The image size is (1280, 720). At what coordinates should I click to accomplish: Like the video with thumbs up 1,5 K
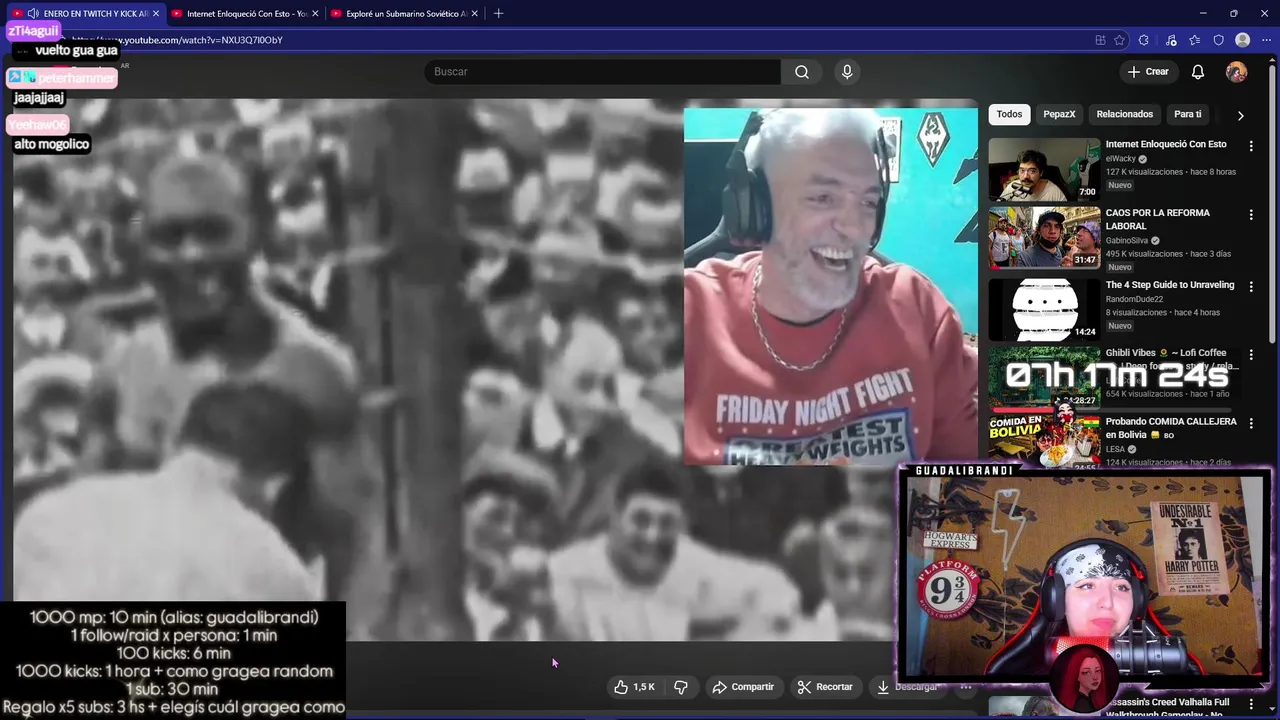[634, 687]
